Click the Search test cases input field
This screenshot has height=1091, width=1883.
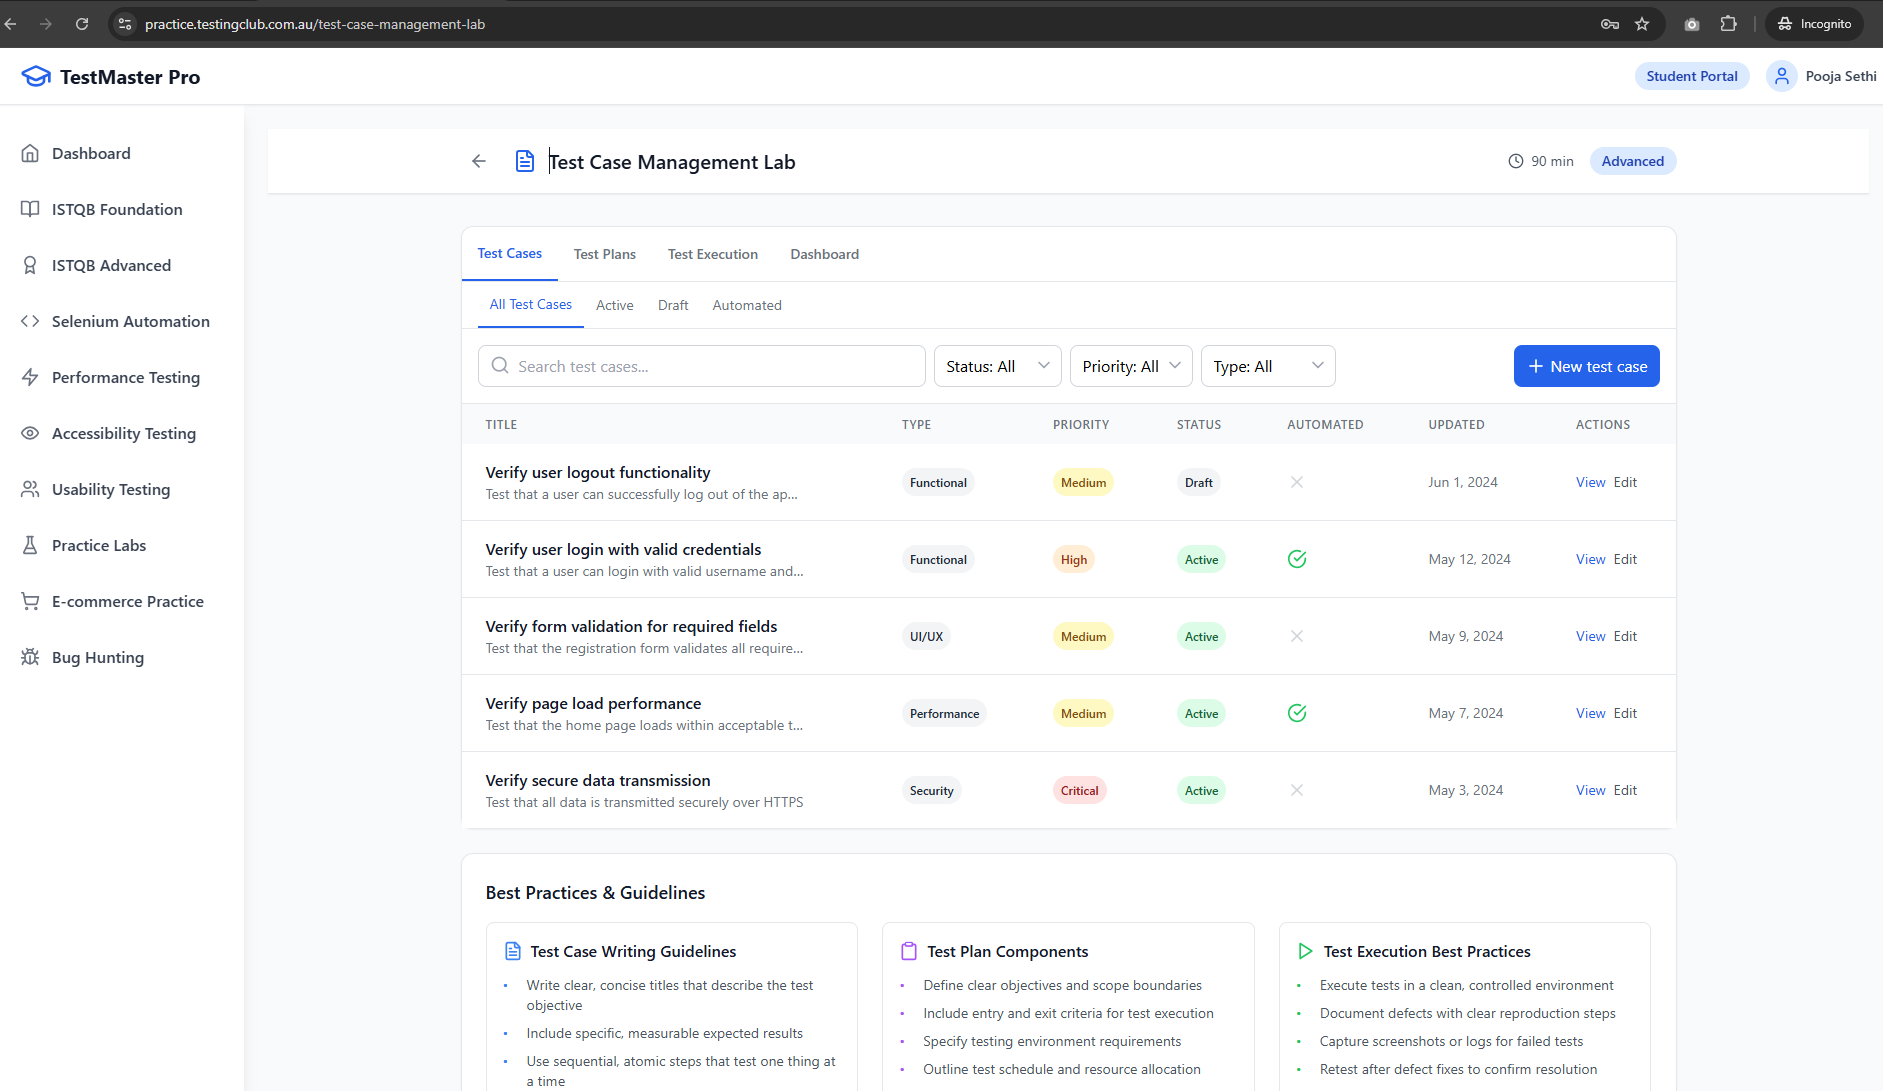(x=702, y=366)
